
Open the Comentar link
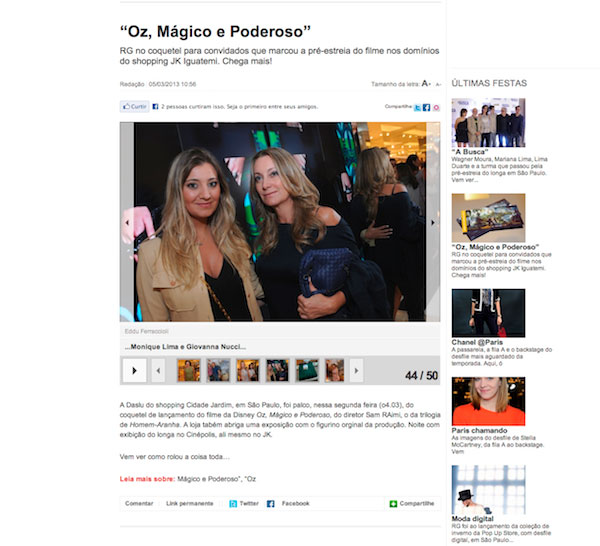(139, 504)
